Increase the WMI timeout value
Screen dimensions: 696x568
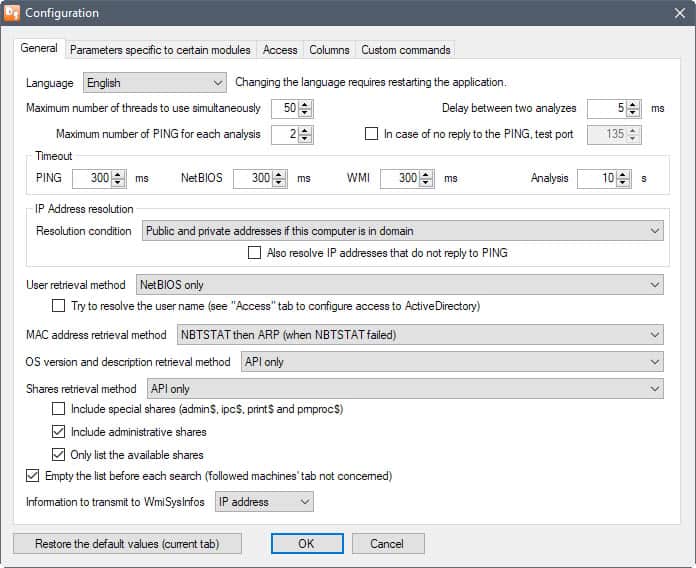pyautogui.click(x=426, y=174)
